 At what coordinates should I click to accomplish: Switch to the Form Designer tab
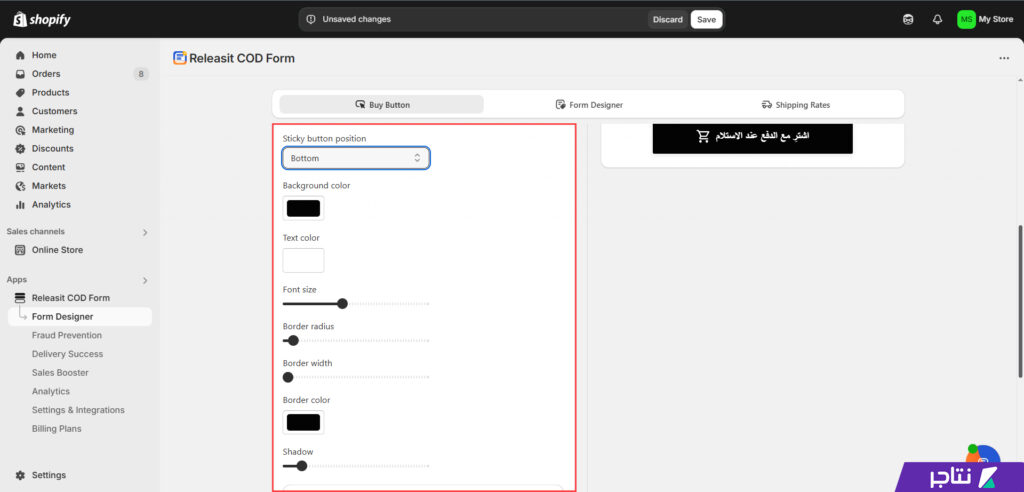pos(589,105)
